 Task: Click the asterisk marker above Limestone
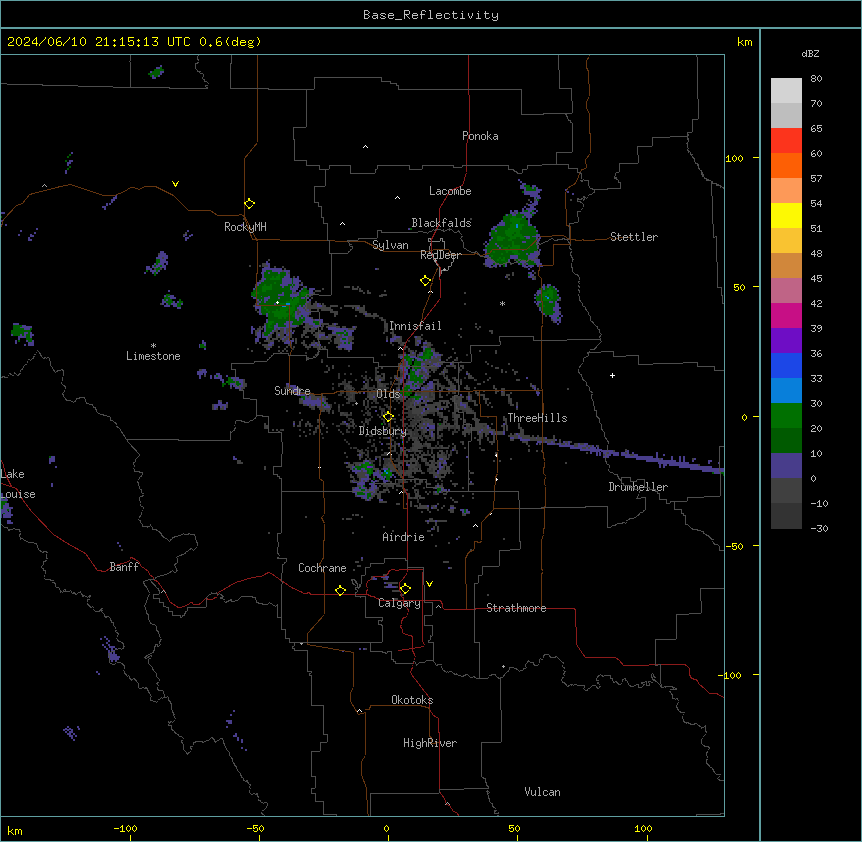pos(153,345)
